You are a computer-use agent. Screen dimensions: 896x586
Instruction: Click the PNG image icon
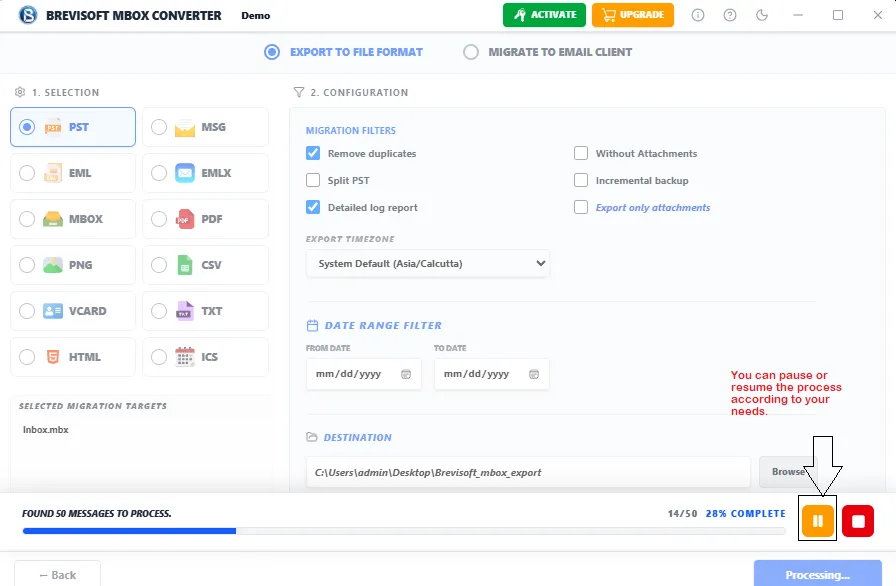pyautogui.click(x=53, y=265)
